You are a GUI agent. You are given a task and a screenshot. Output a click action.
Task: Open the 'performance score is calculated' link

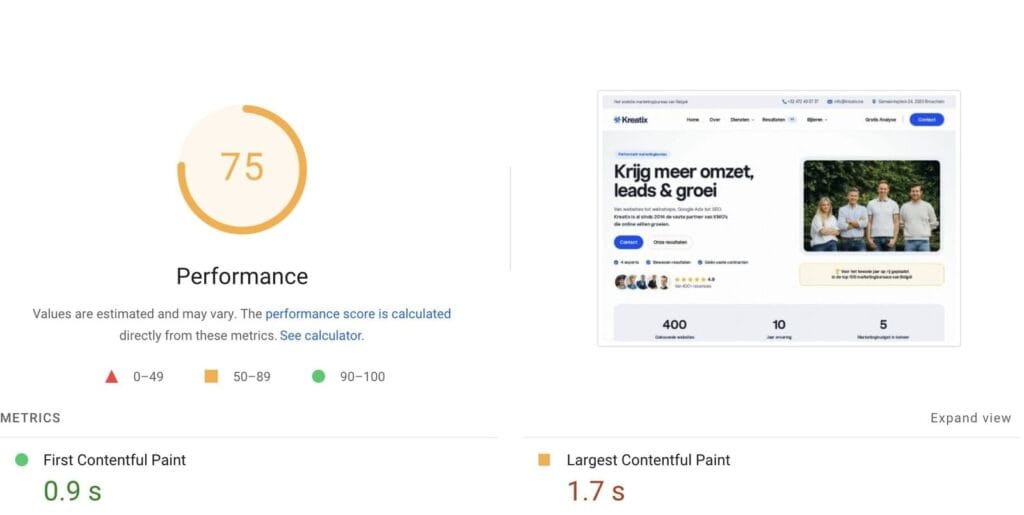(358, 314)
